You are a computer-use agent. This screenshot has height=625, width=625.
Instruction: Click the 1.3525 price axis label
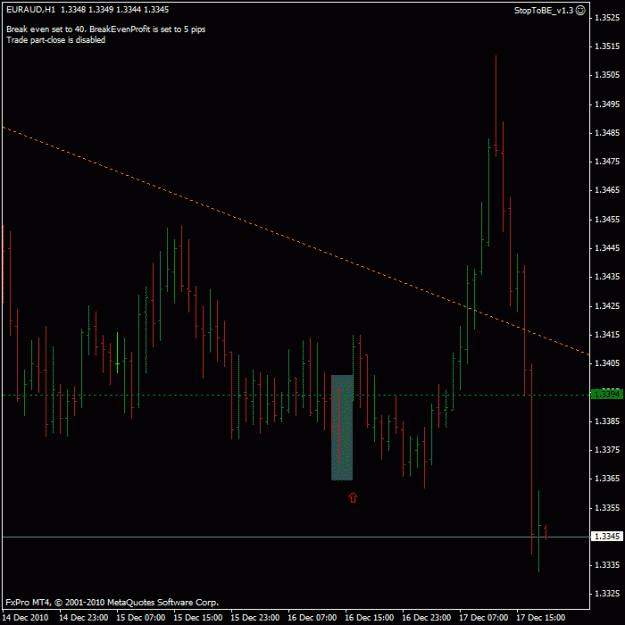(607, 18)
